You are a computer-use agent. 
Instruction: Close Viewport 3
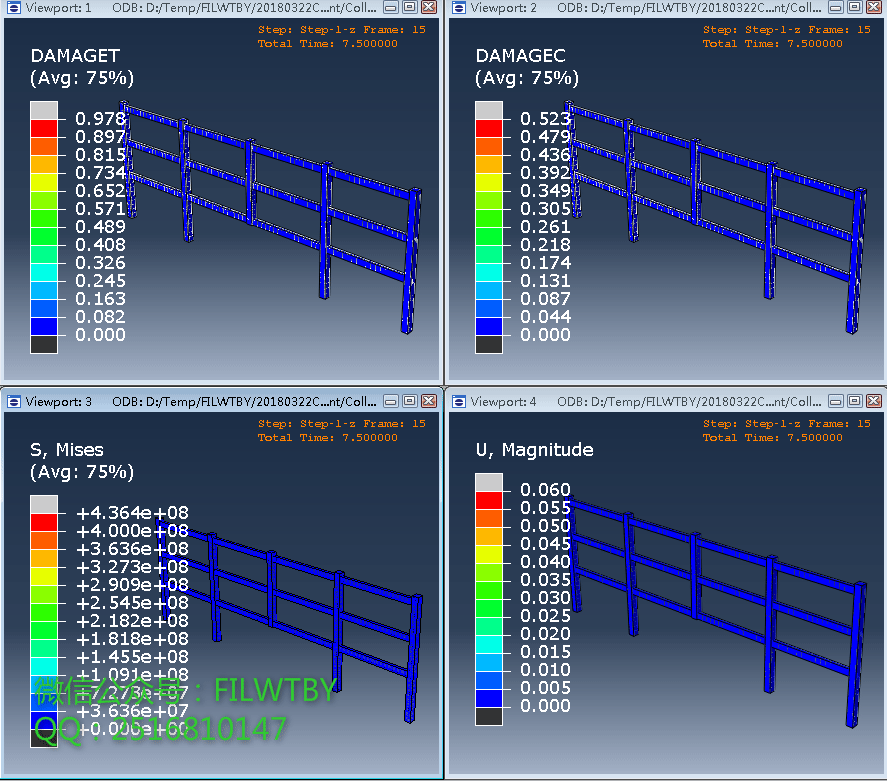429,402
